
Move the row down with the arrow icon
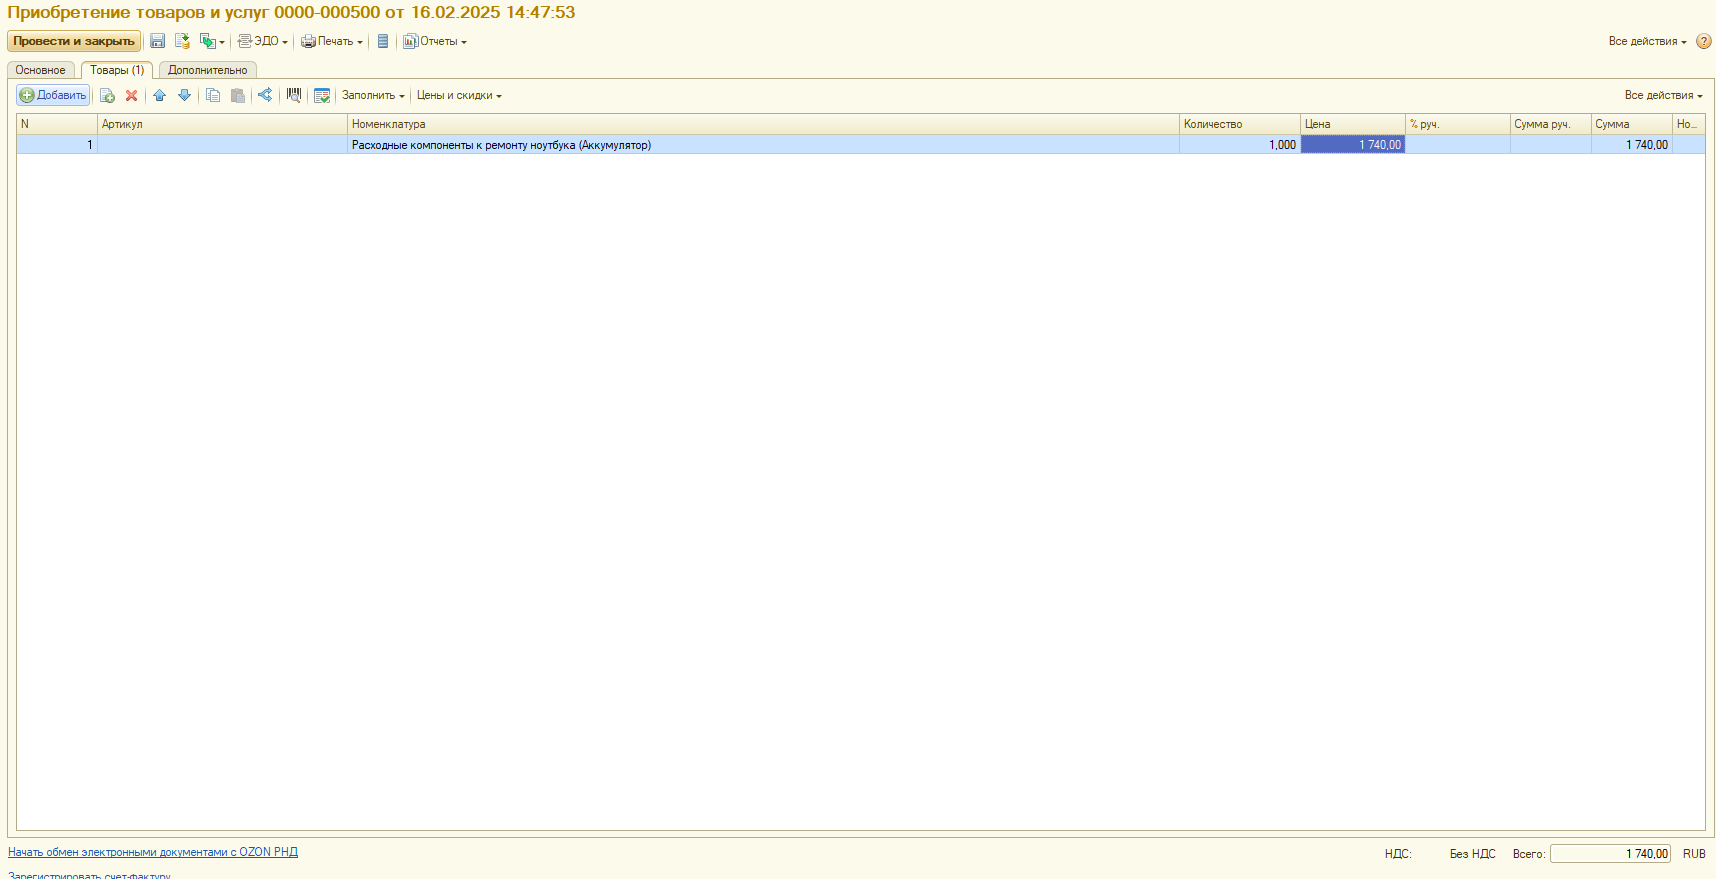[x=184, y=96]
